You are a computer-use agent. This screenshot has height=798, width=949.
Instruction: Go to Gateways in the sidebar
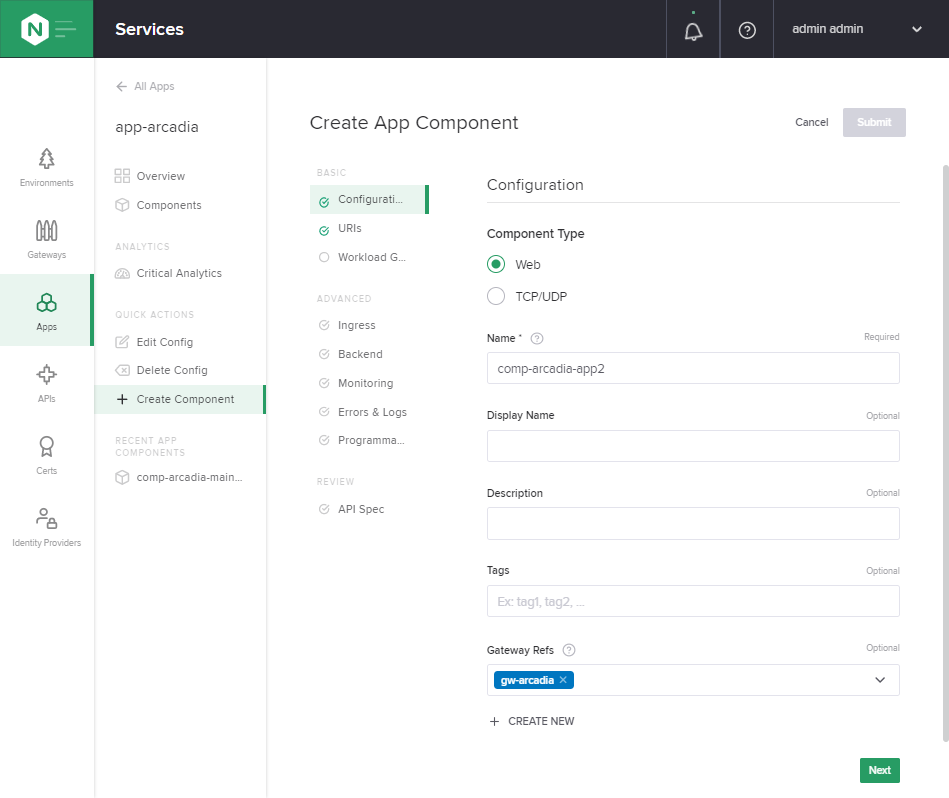(47, 240)
